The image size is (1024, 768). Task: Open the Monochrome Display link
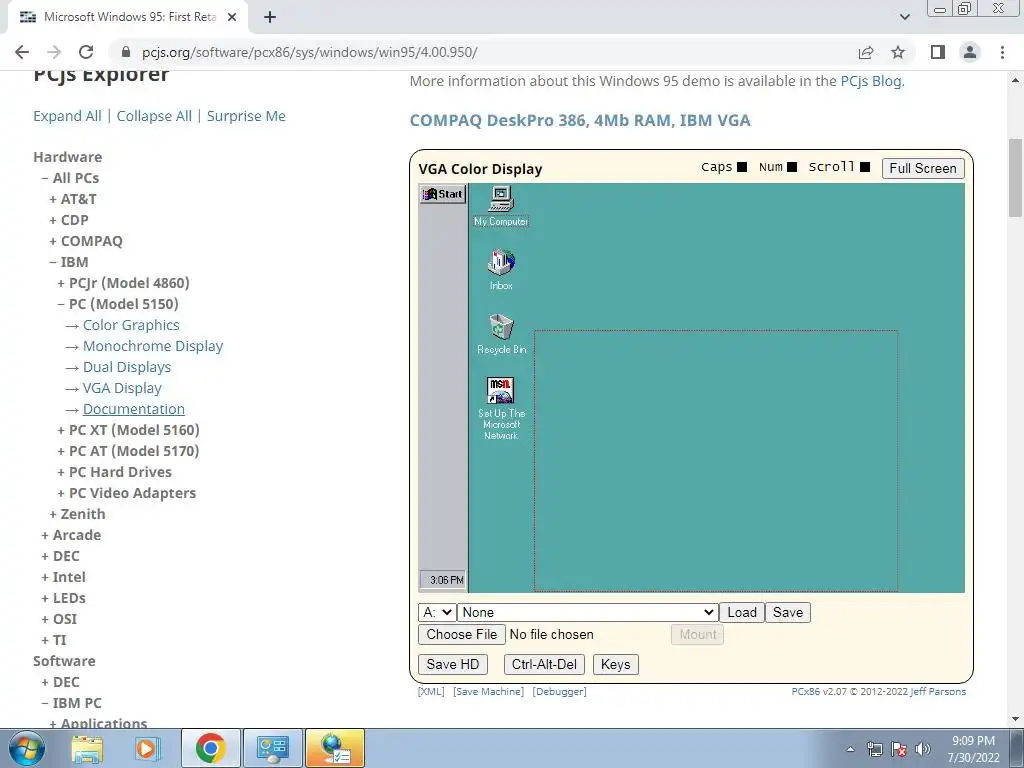(153, 346)
